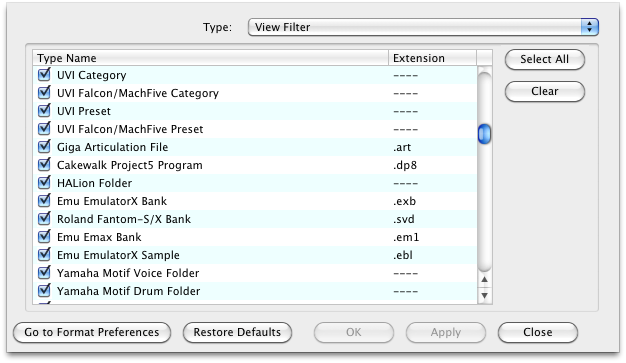Select the 'UVI Category' row text
Viewport: 626px width, 363px height.
91,75
